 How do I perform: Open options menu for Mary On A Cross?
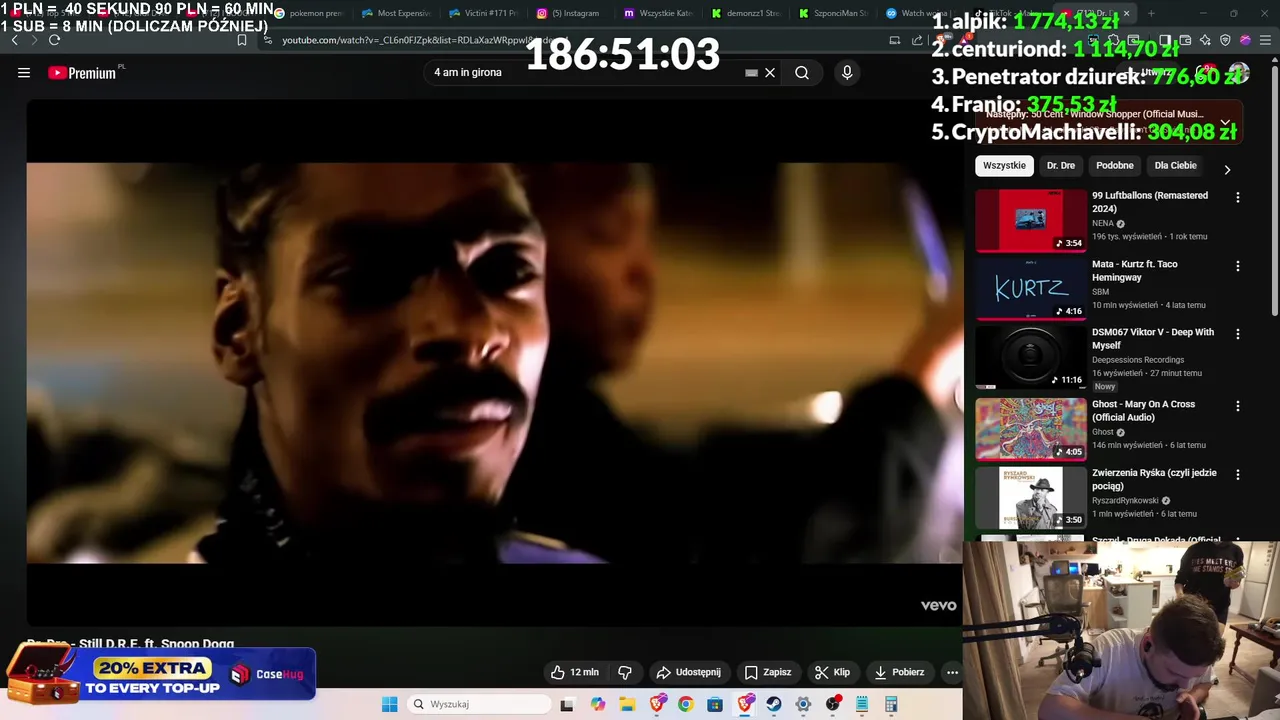[1238, 406]
